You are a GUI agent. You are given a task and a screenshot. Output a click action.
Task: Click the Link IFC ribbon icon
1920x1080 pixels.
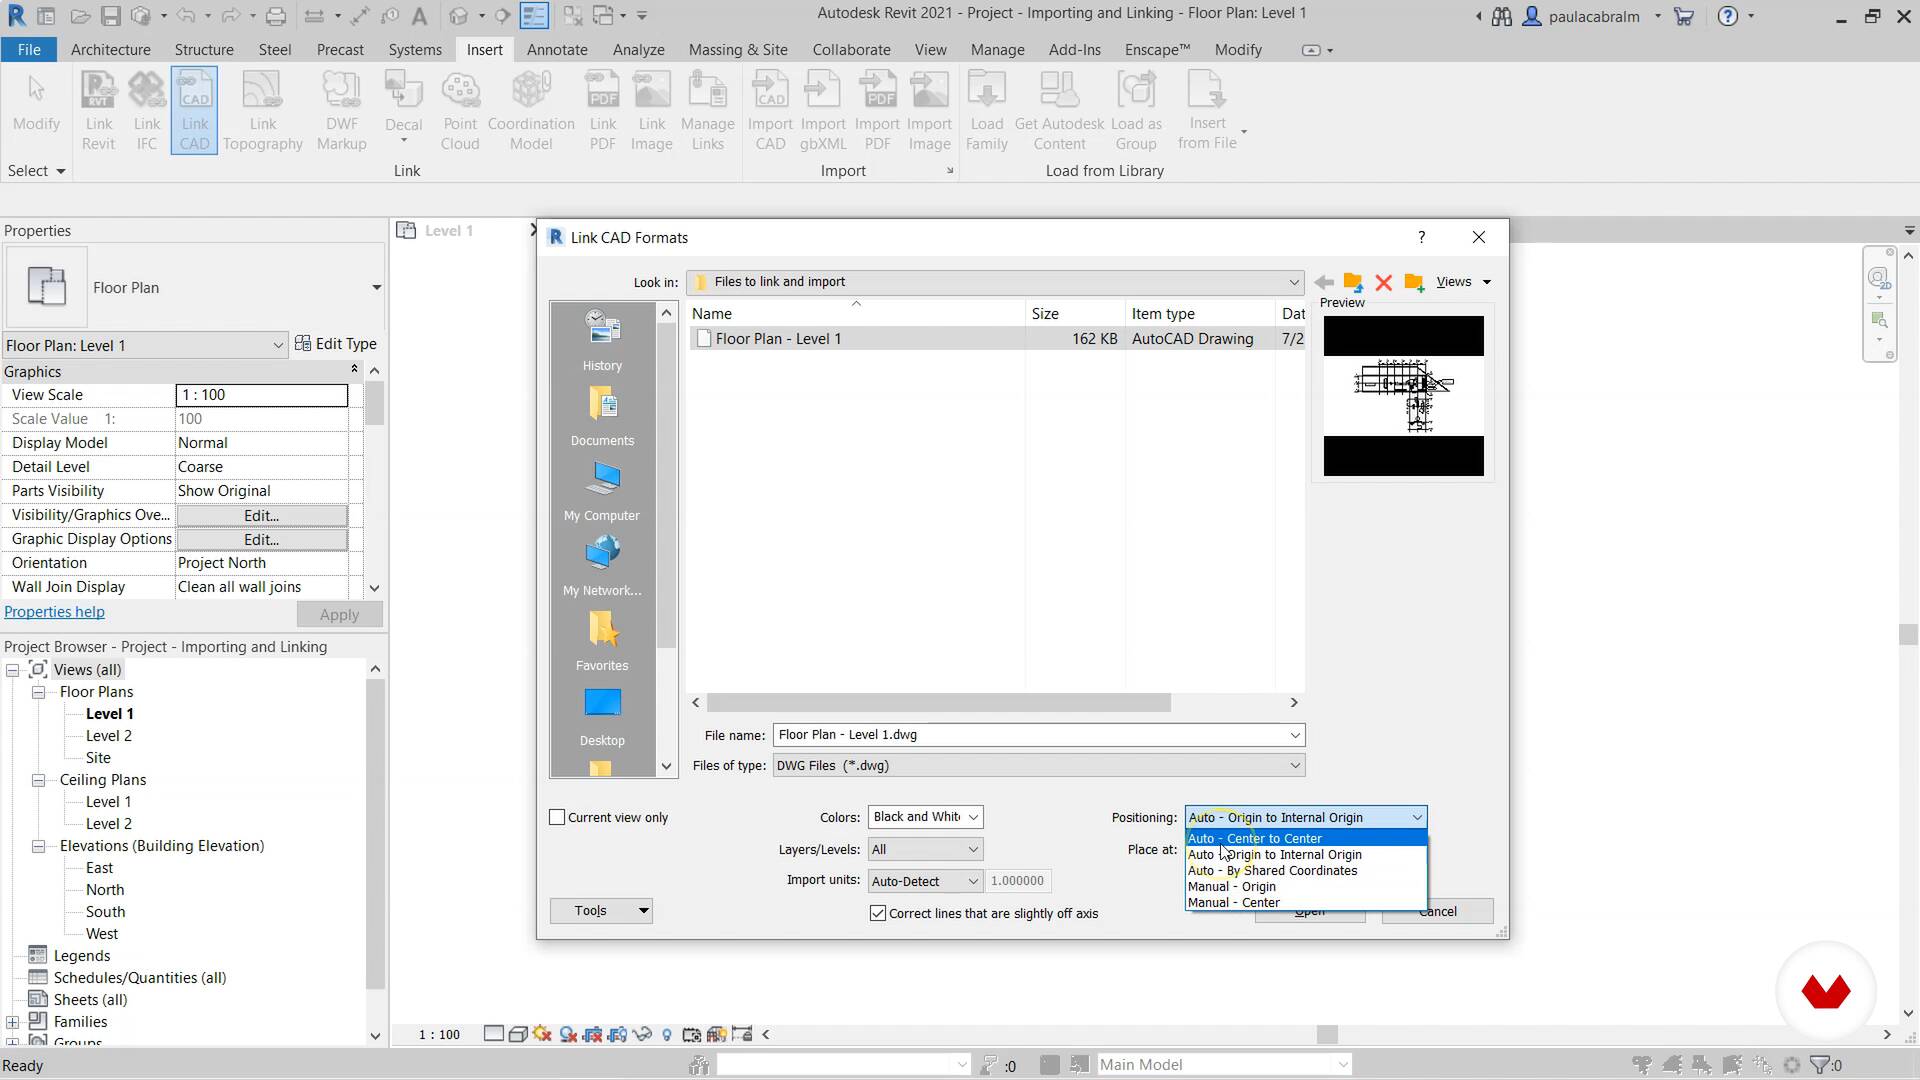[147, 111]
